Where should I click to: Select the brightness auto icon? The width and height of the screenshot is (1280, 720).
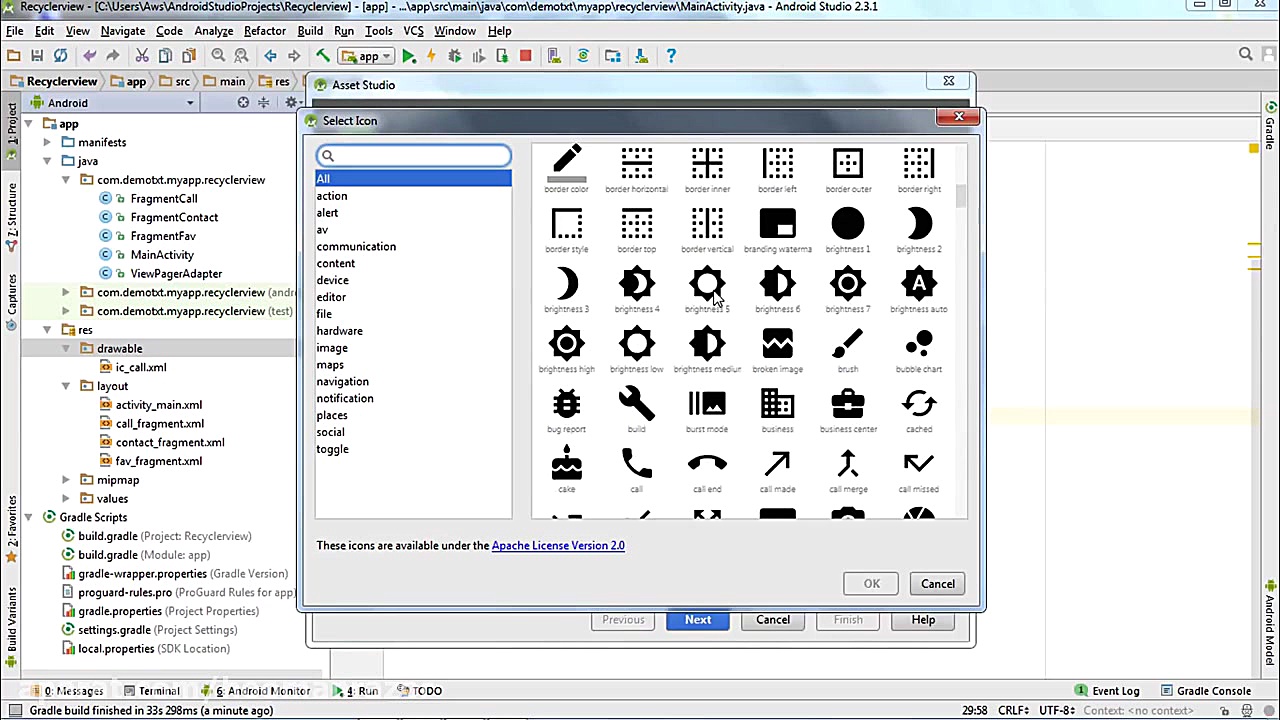coord(918,285)
